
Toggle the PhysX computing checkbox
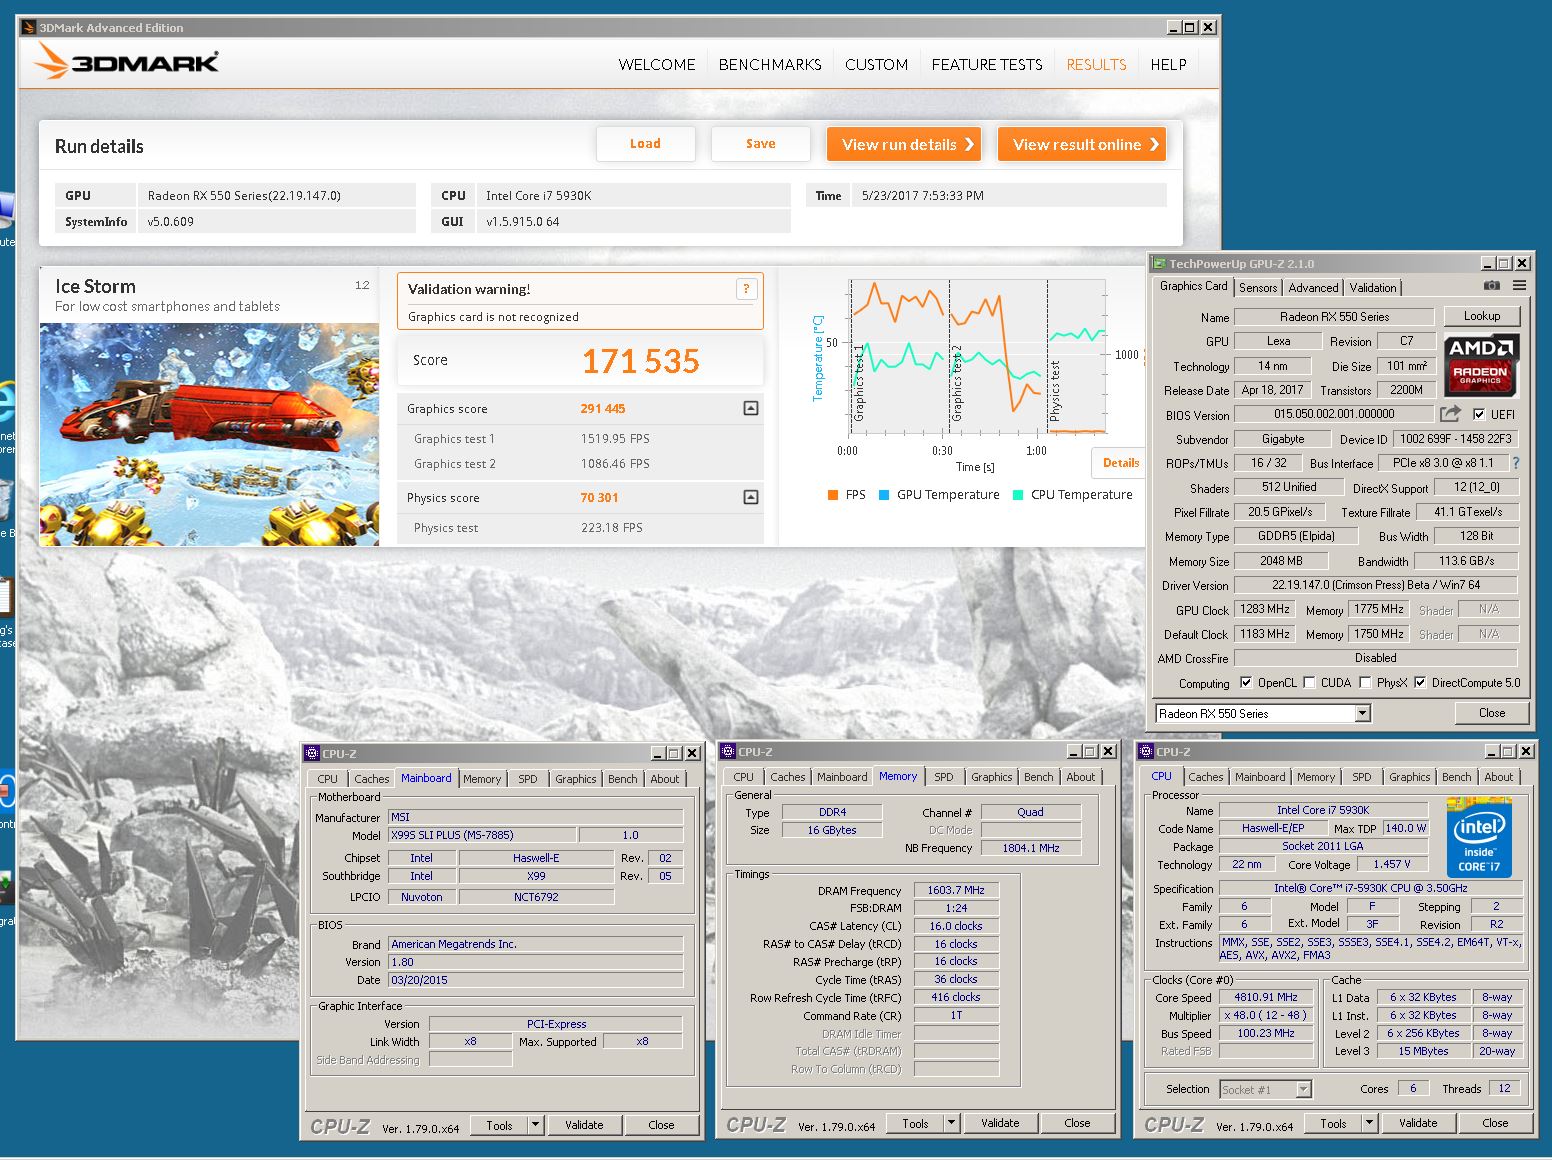tap(1365, 683)
